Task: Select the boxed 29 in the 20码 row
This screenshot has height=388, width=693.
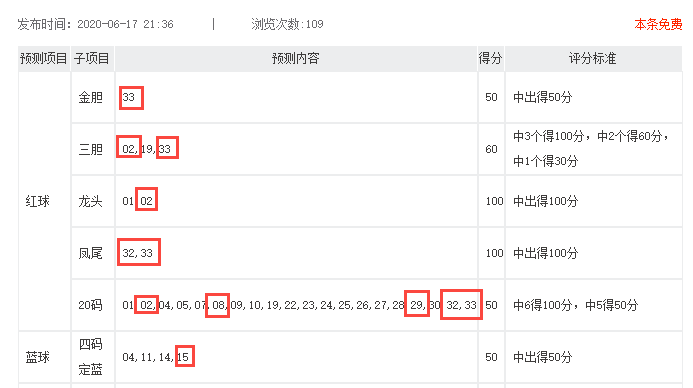Action: click(417, 304)
